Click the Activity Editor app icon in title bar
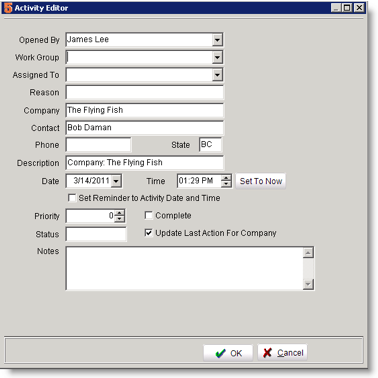378x378 pixels. (x=8, y=8)
